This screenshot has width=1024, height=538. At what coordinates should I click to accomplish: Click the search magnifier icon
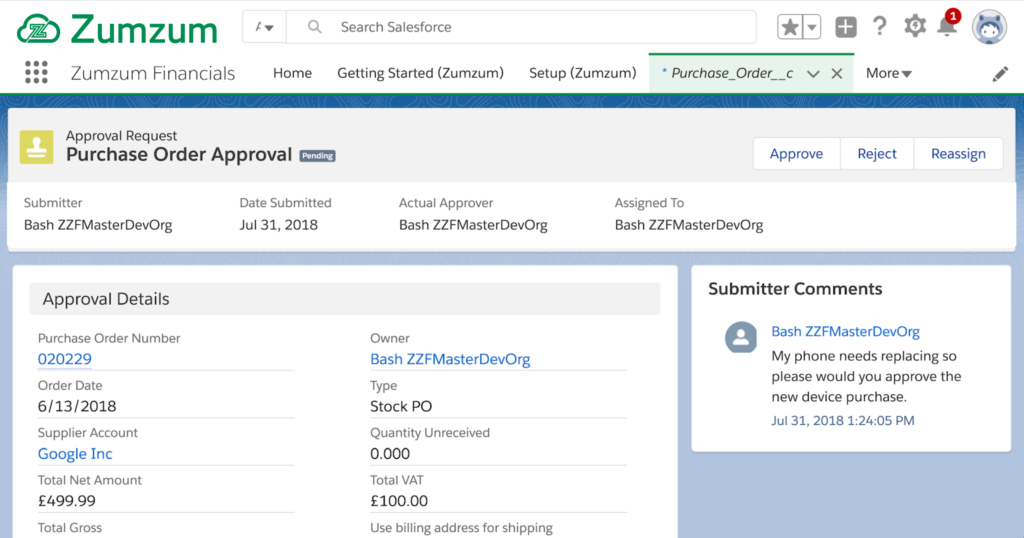click(315, 27)
